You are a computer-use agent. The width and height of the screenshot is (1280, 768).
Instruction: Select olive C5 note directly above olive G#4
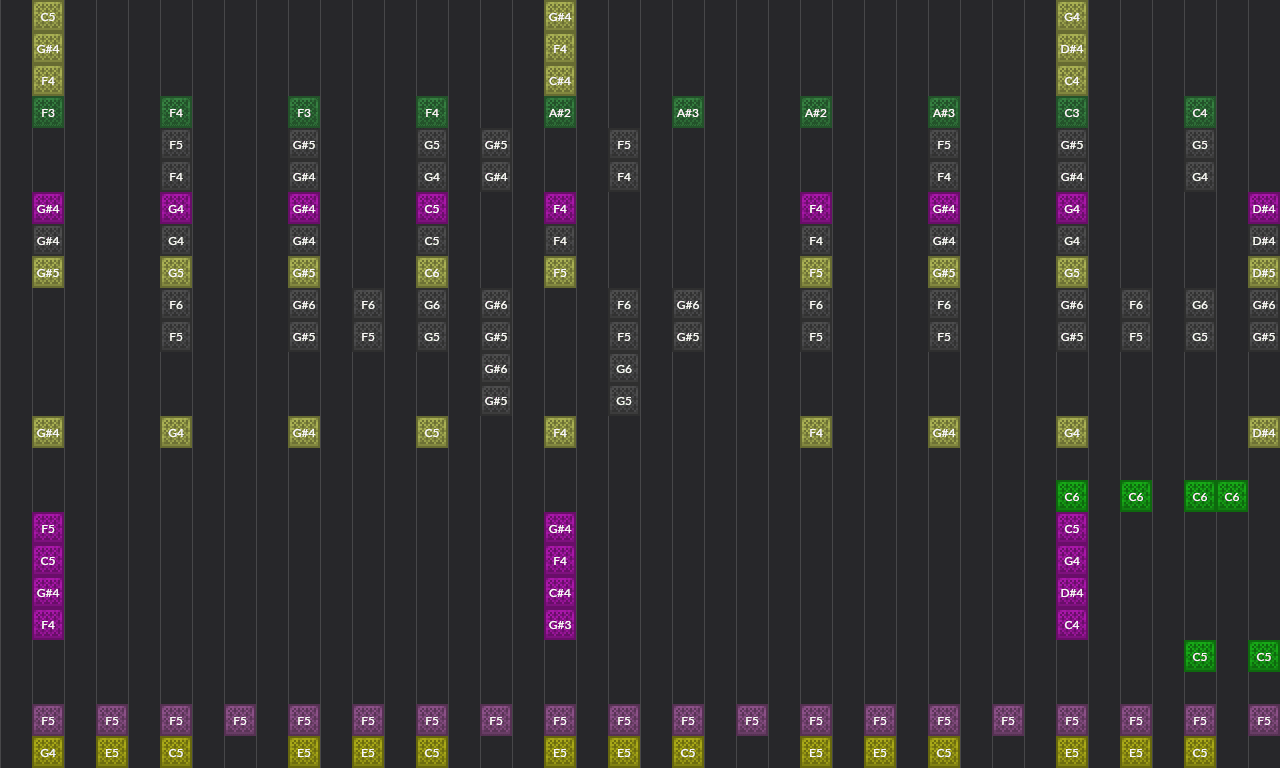[48, 17]
